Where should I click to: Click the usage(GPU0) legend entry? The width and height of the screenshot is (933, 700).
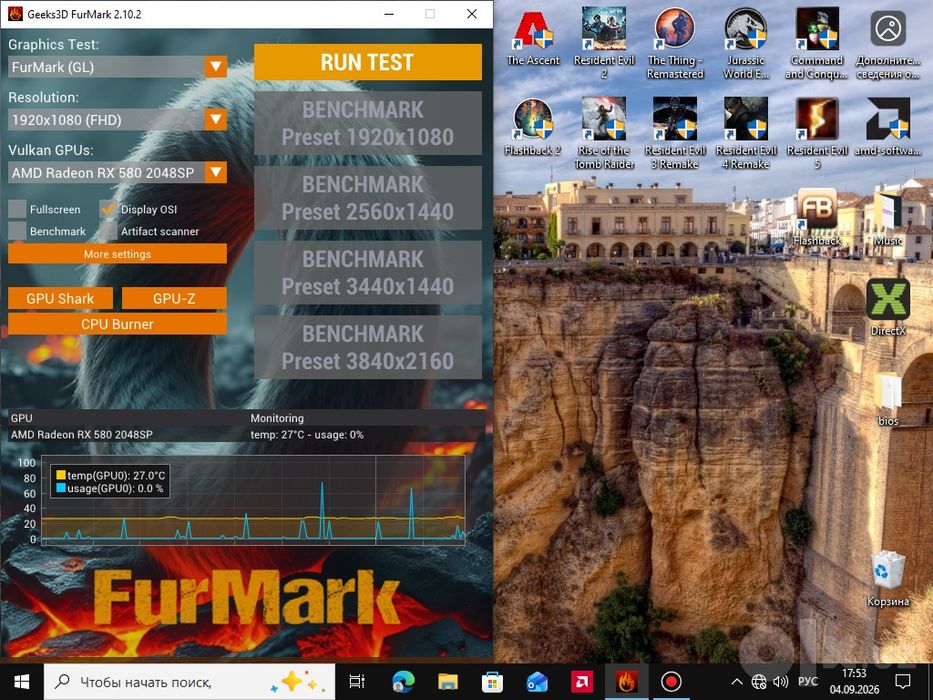(x=110, y=488)
